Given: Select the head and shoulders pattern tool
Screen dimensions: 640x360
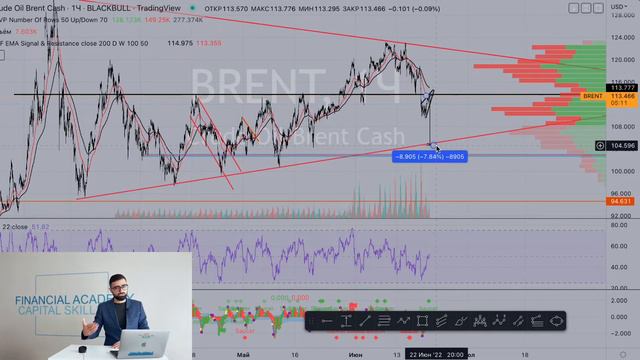Looking at the screenshot, I should pyautogui.click(x=480, y=322).
